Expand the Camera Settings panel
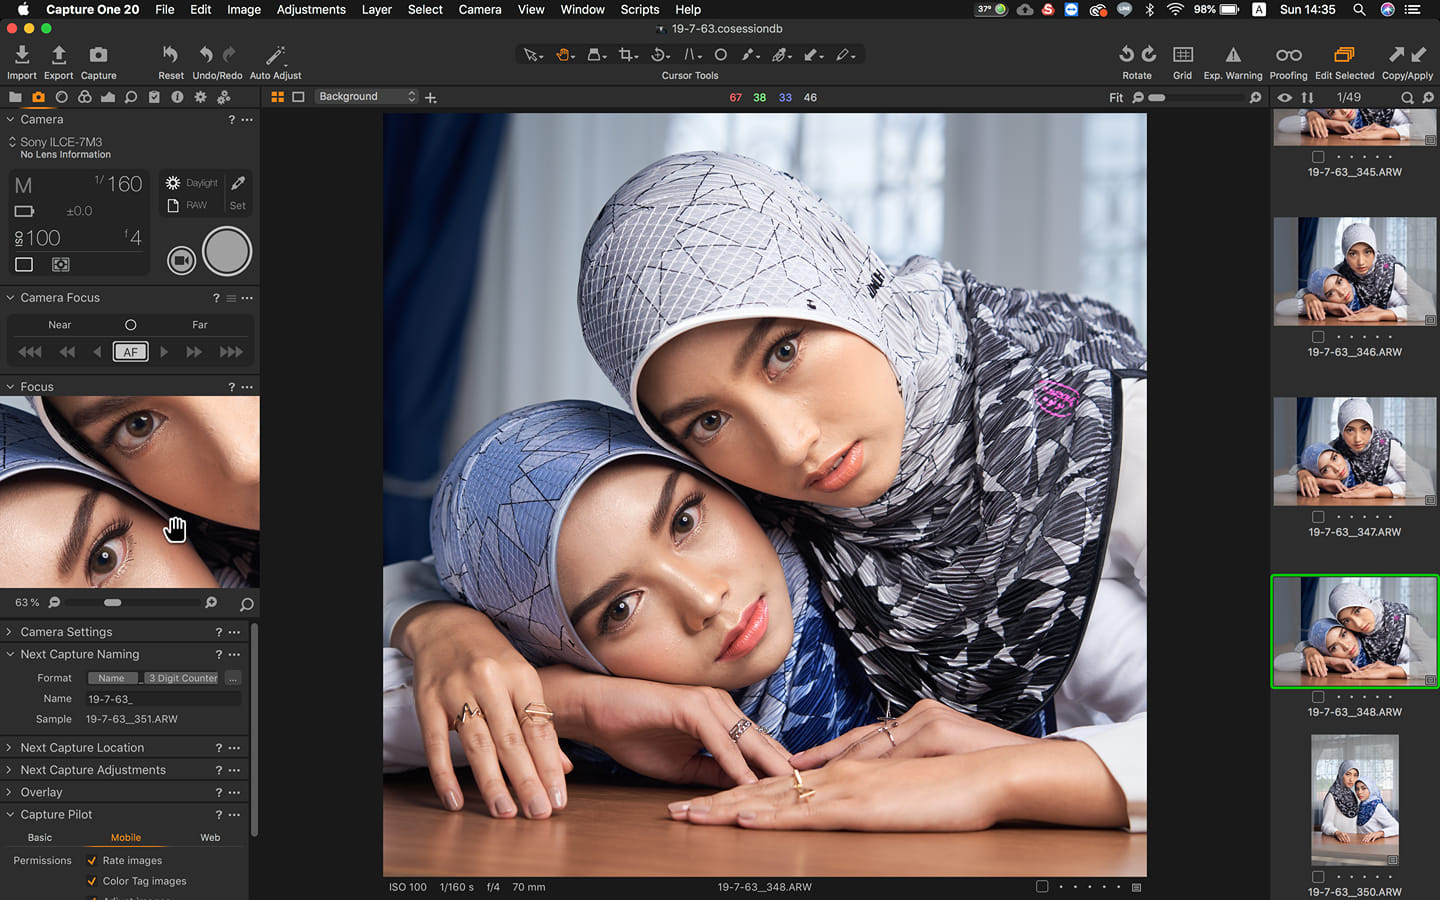The image size is (1440, 900). pos(66,632)
